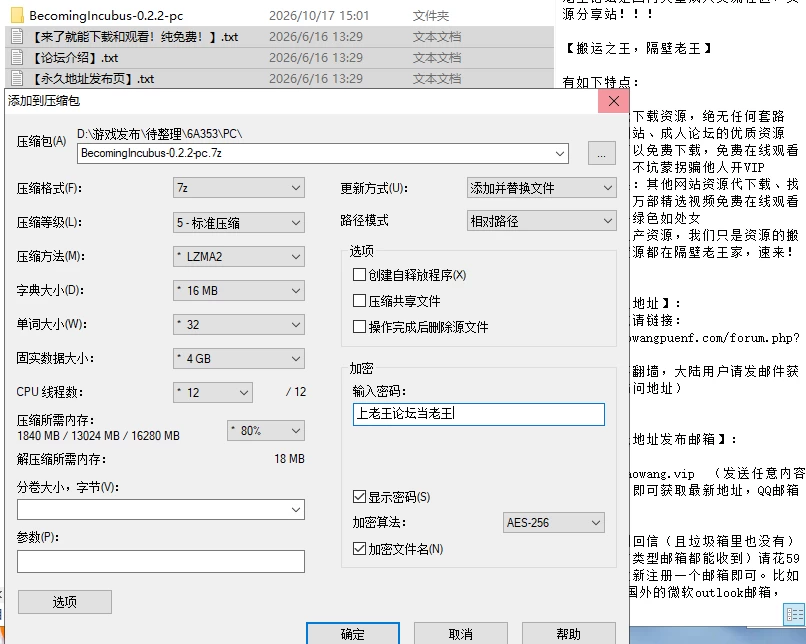Select 【来了就能下载和观看！纯免费！】.txt file name
Screen dimensions: 806x644
135,37
